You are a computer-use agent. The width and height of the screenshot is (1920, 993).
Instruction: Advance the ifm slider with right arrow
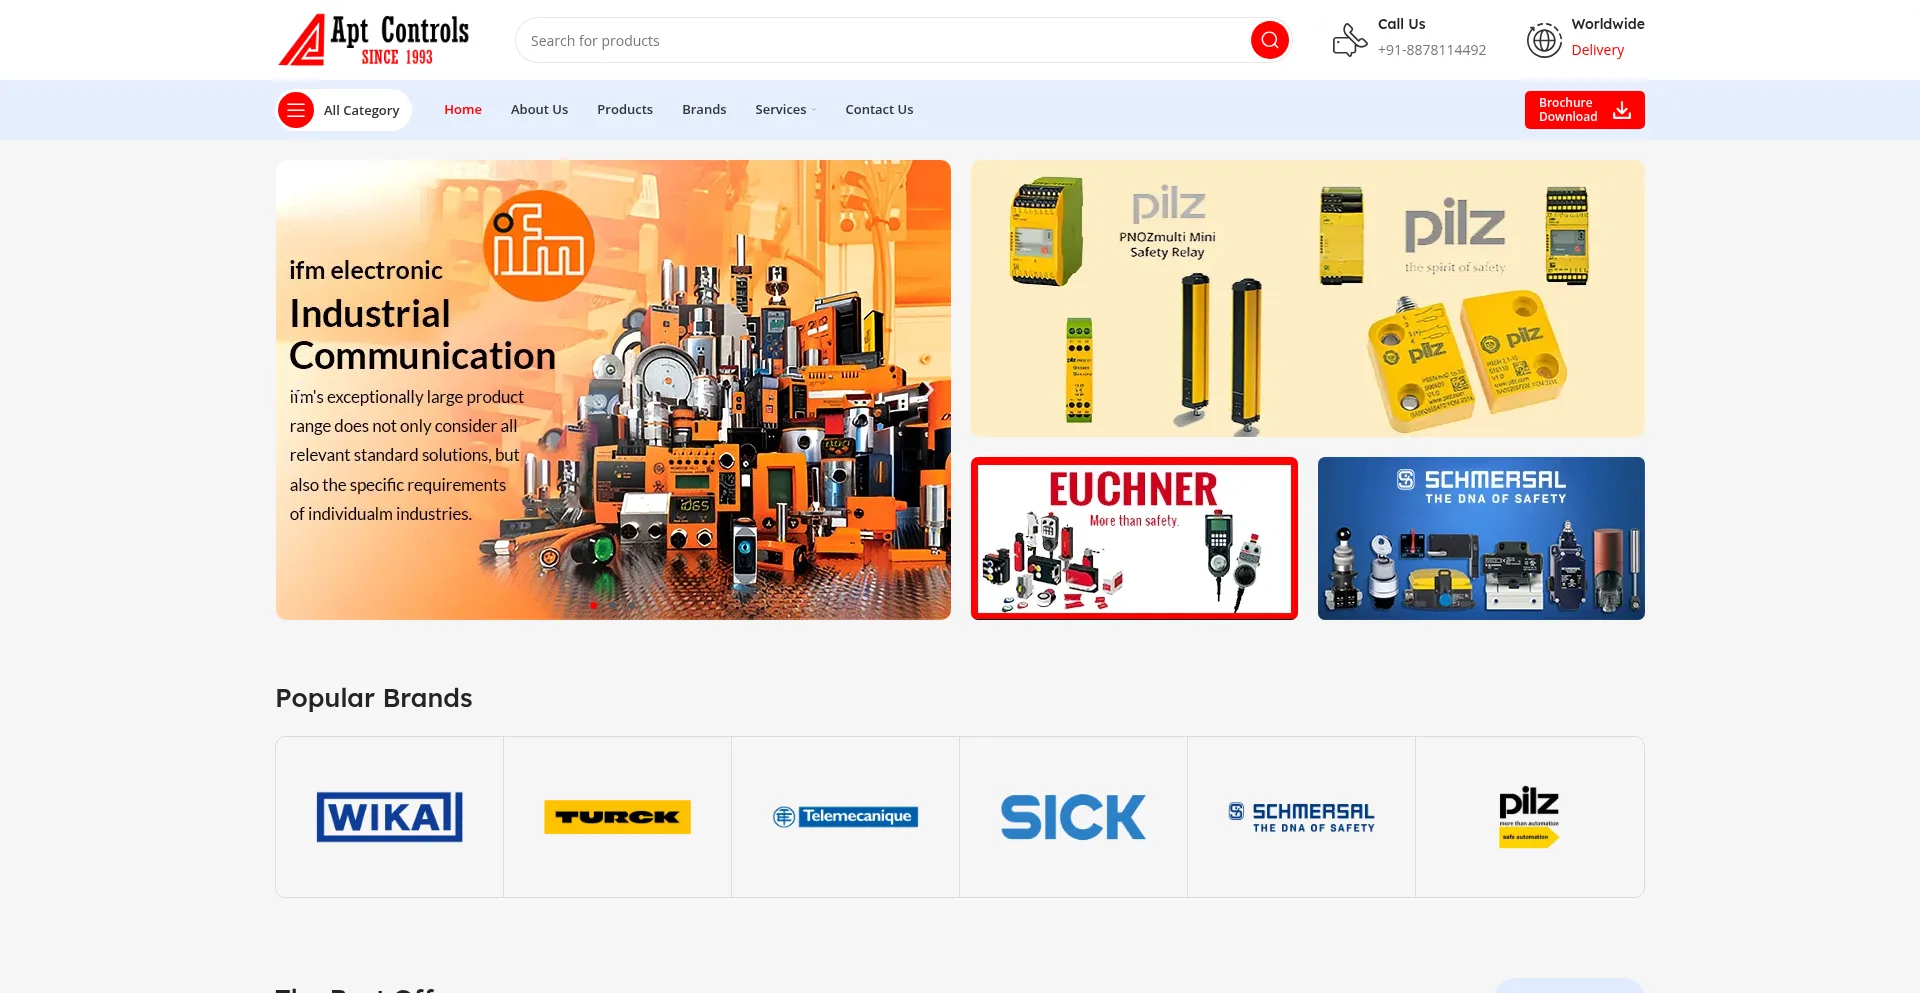coord(927,390)
